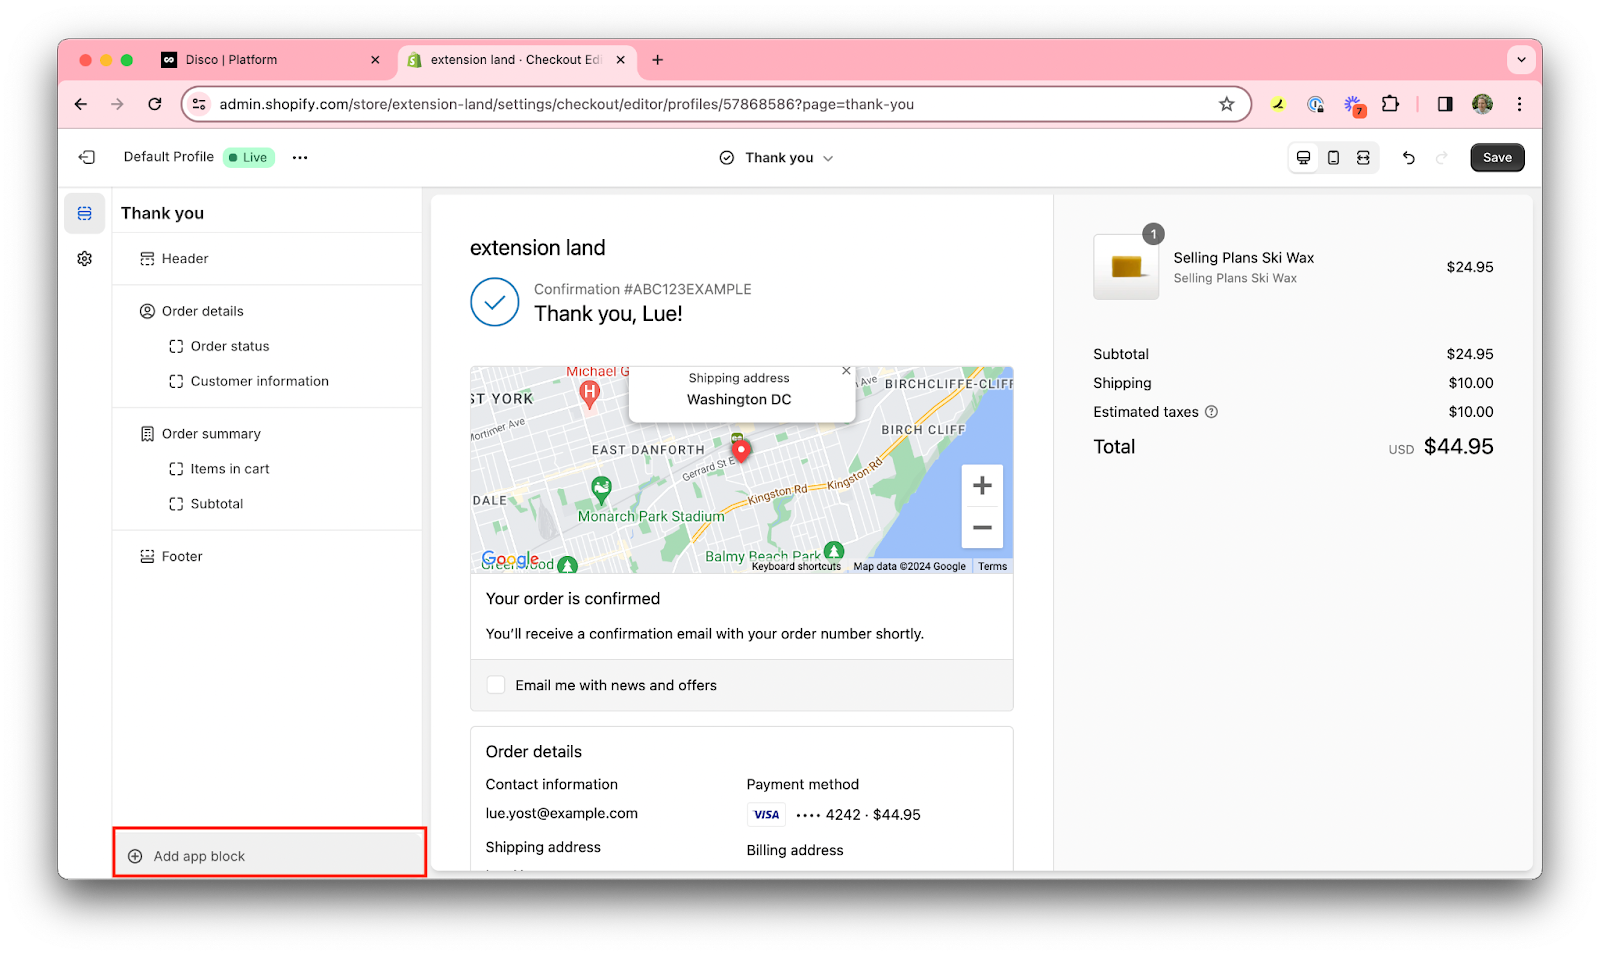This screenshot has height=955, width=1600.
Task: Select the Order status block
Action: [x=266, y=346]
